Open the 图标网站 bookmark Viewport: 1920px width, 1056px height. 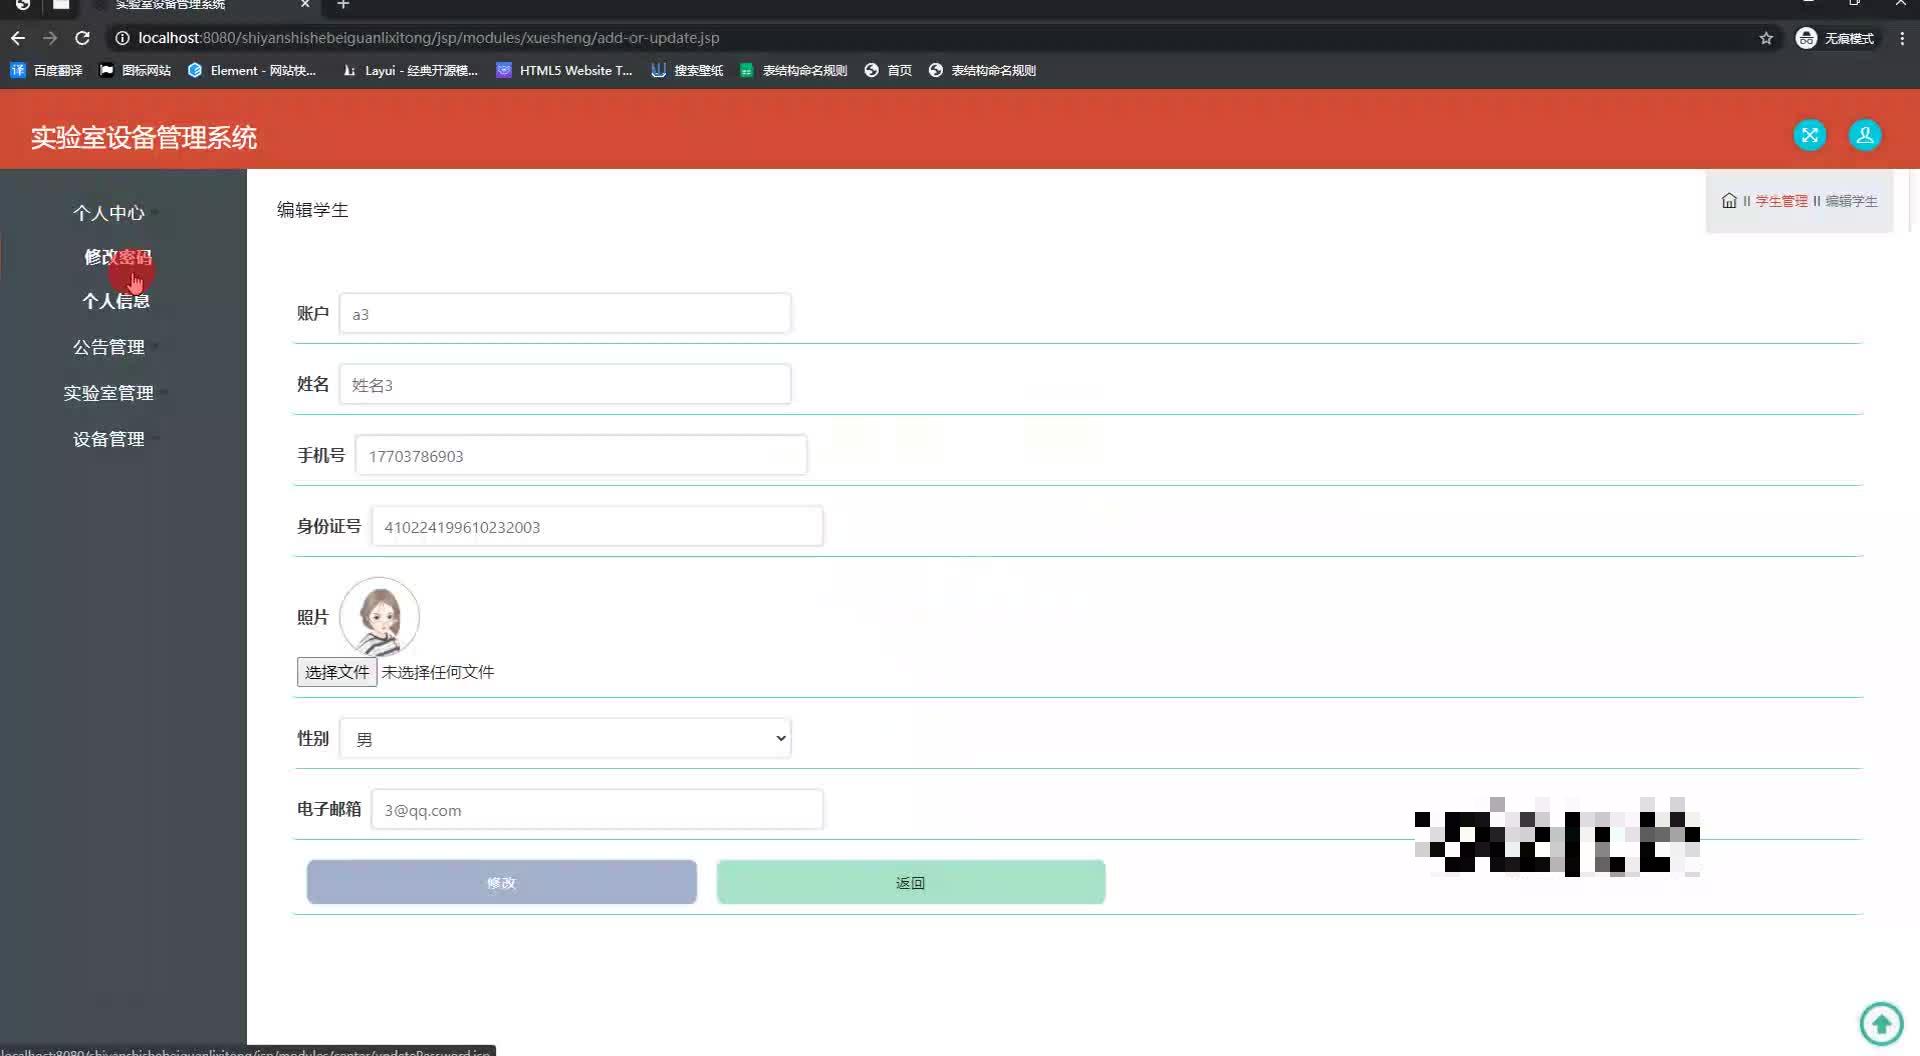pos(135,70)
